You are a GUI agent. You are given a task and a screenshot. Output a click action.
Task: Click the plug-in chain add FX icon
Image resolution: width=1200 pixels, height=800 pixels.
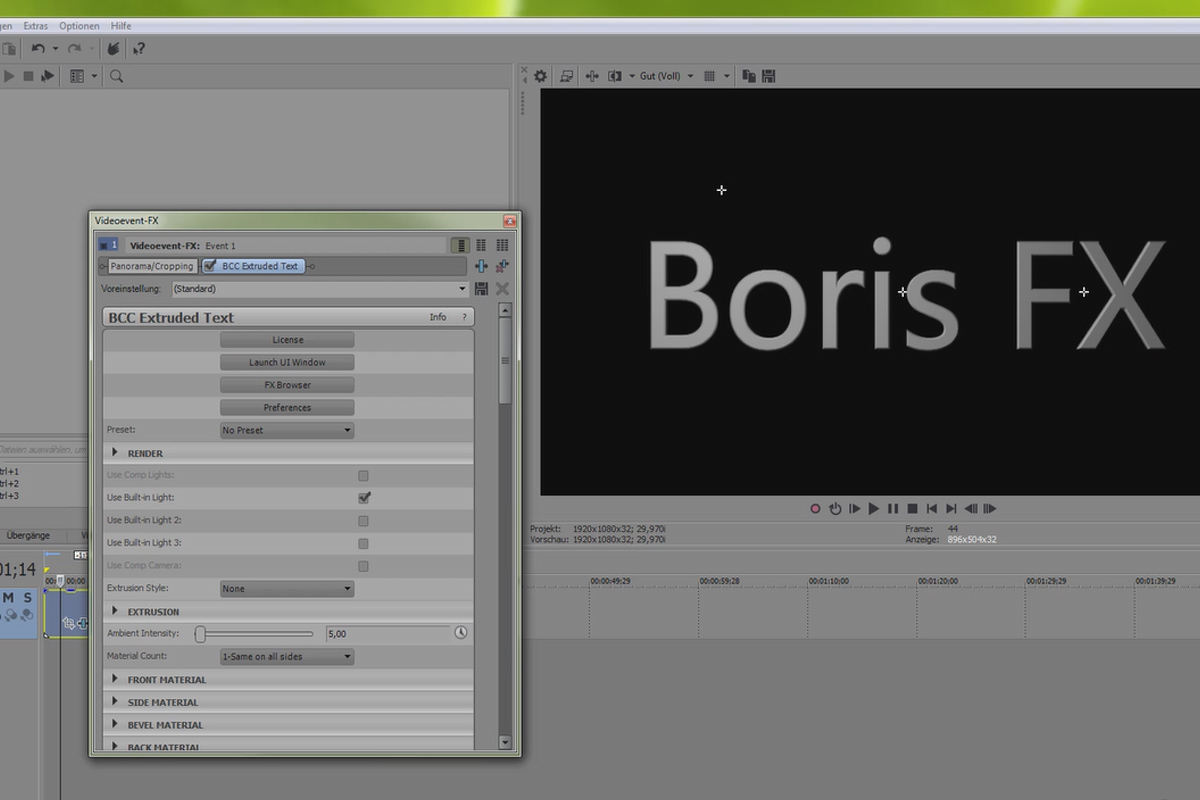click(481, 266)
